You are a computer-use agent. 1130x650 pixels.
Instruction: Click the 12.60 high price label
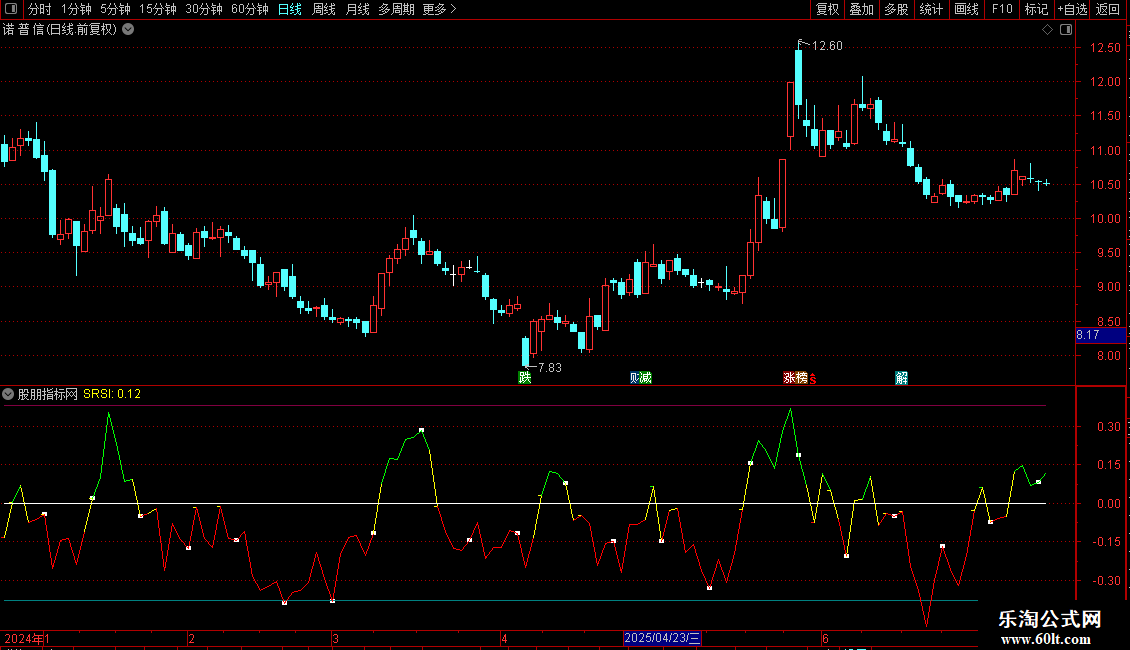827,46
